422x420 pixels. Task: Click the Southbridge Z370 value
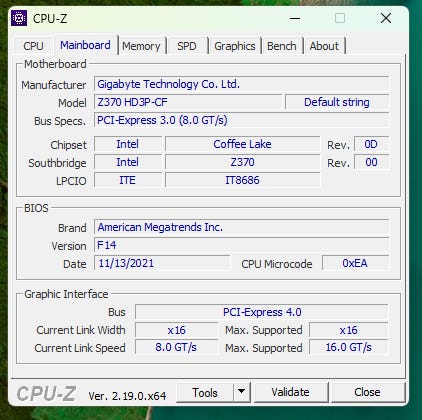[242, 162]
